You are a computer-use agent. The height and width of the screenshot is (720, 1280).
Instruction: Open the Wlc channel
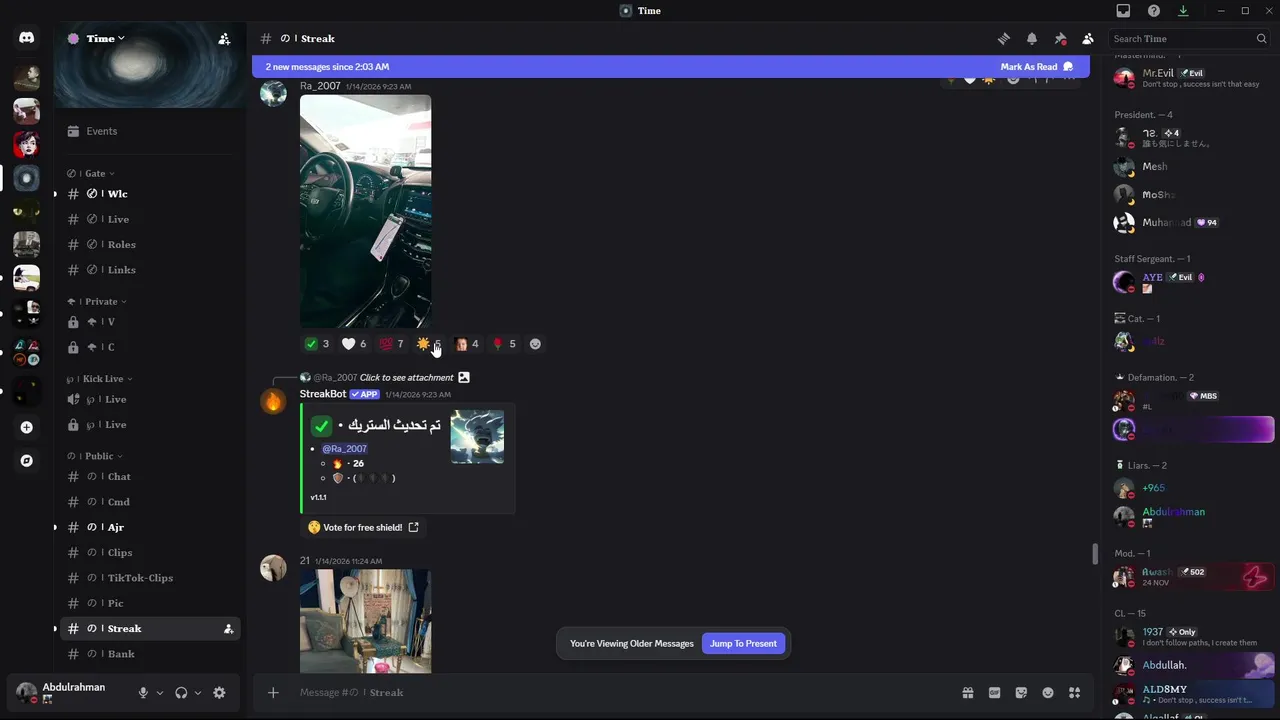[150, 194]
